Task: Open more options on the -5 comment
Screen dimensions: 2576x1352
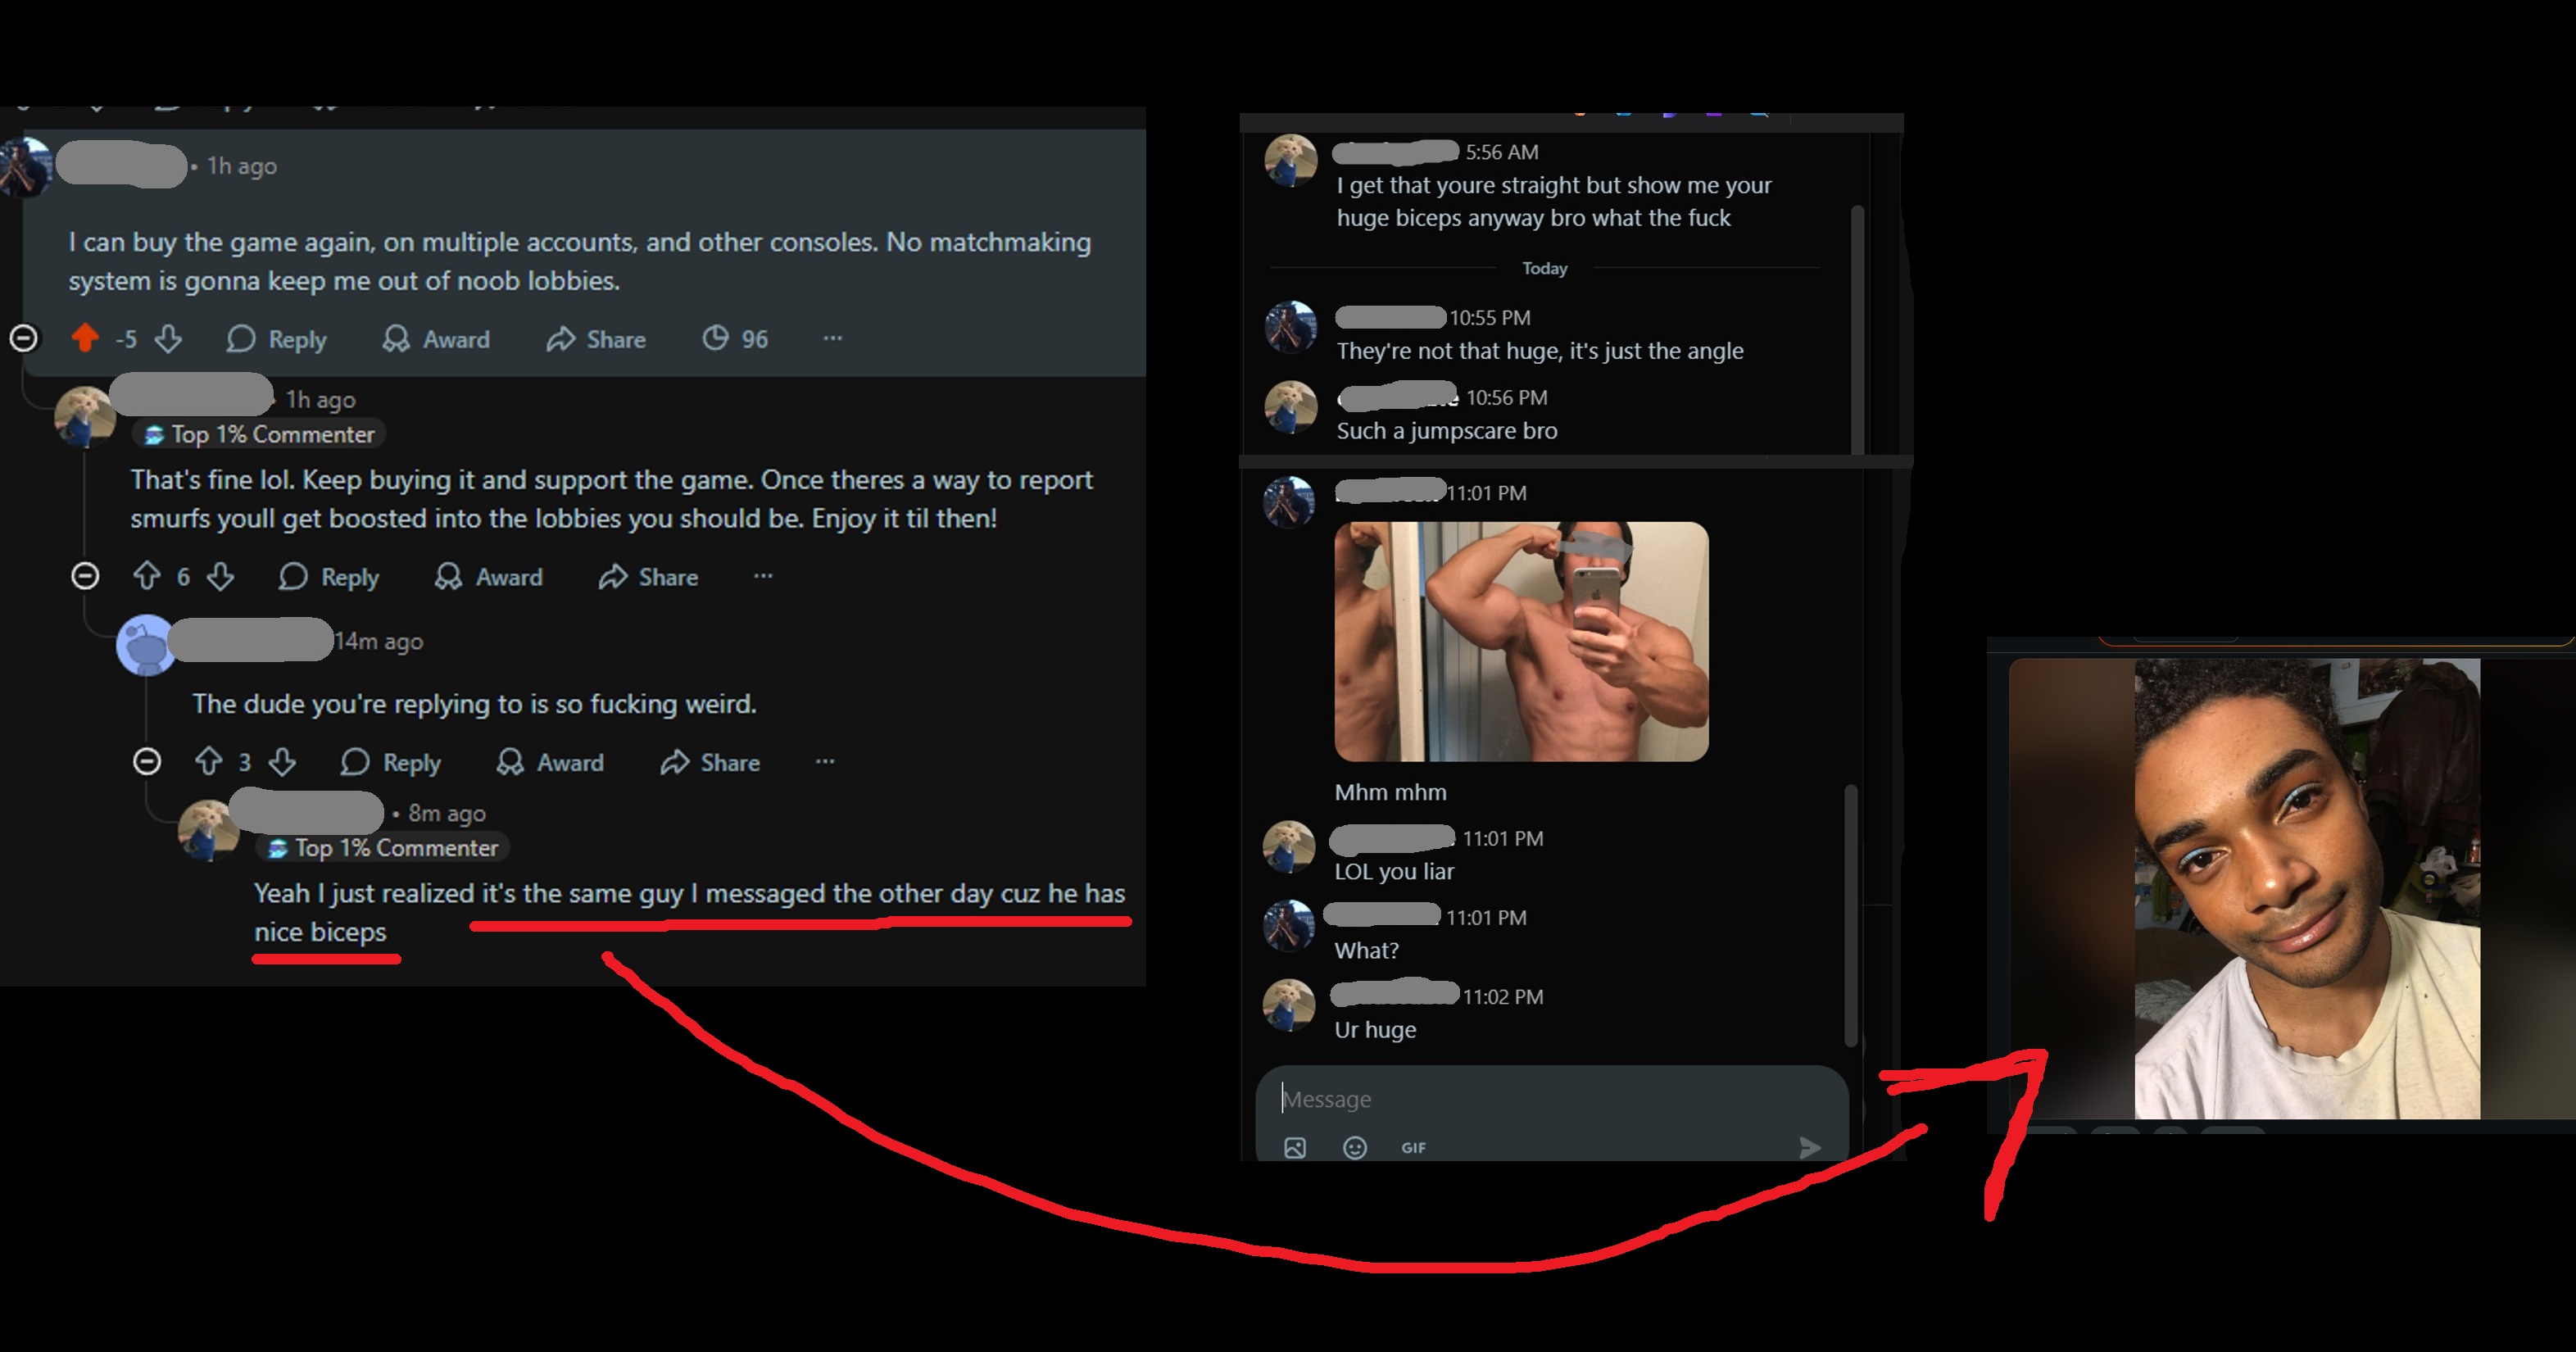Action: (x=832, y=338)
